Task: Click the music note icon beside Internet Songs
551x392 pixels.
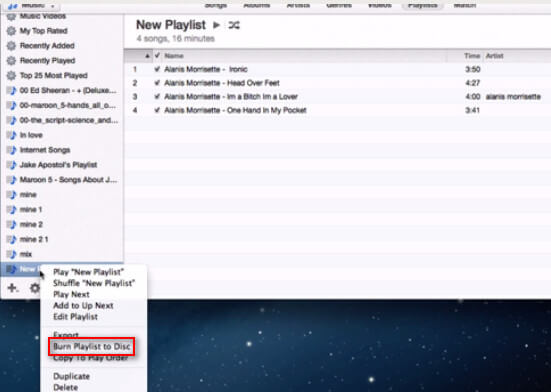Action: [x=12, y=150]
